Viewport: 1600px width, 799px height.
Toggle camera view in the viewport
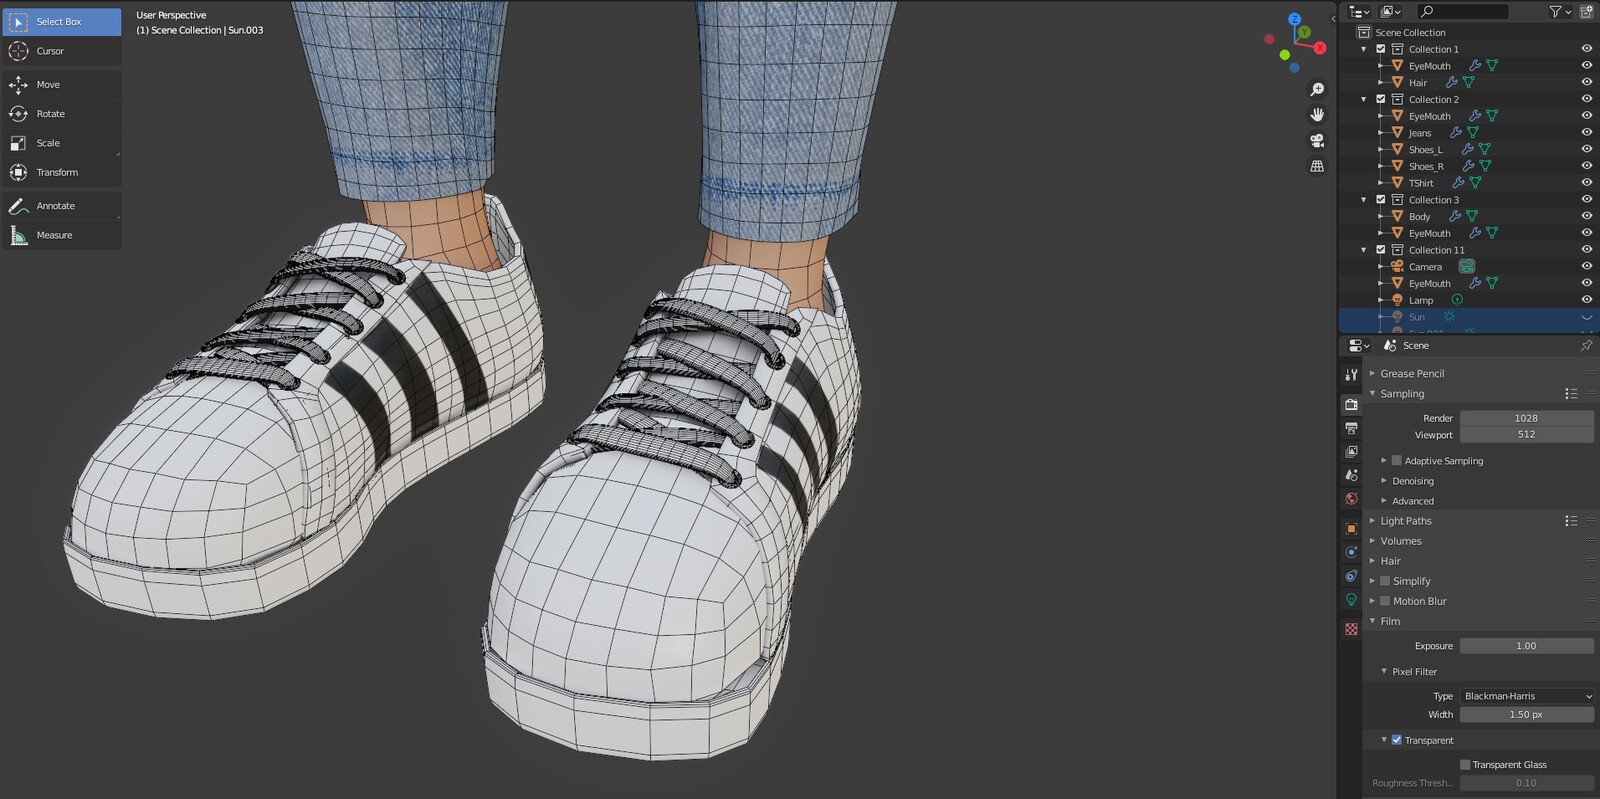coord(1317,140)
